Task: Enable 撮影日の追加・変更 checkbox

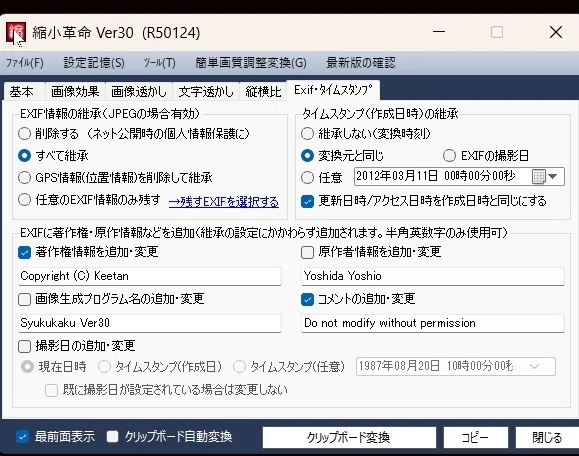Action: tap(24, 346)
